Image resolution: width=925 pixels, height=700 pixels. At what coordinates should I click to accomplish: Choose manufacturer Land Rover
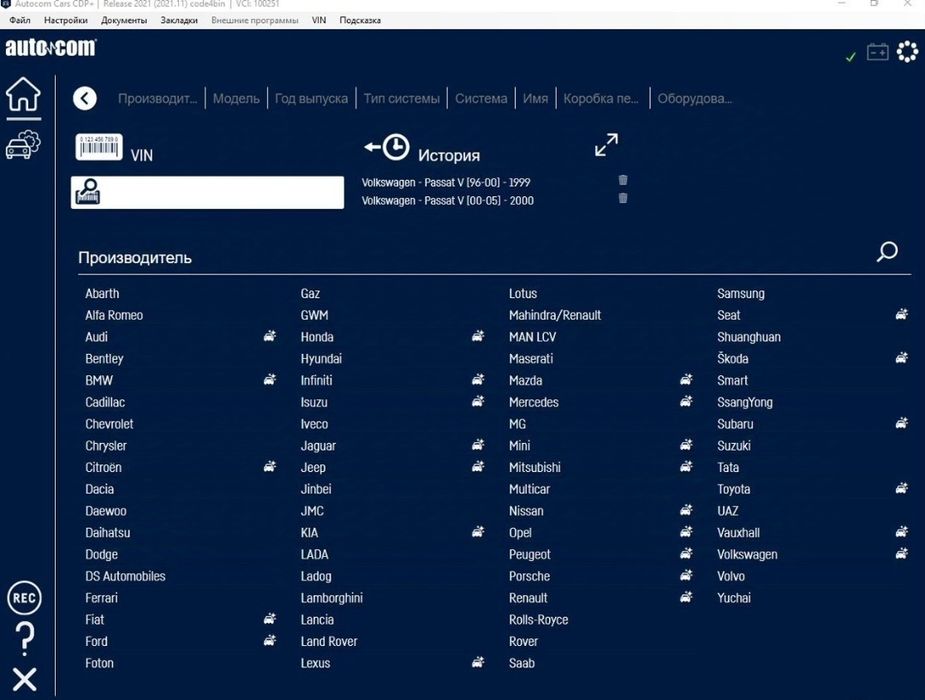pyautogui.click(x=329, y=641)
